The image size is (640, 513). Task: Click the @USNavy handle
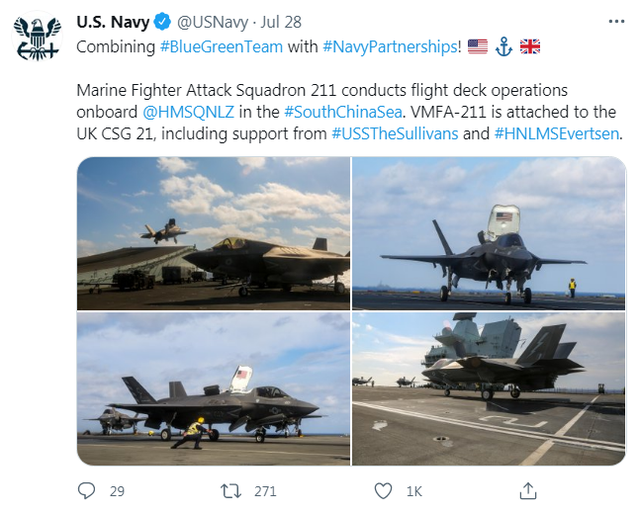pos(213,22)
